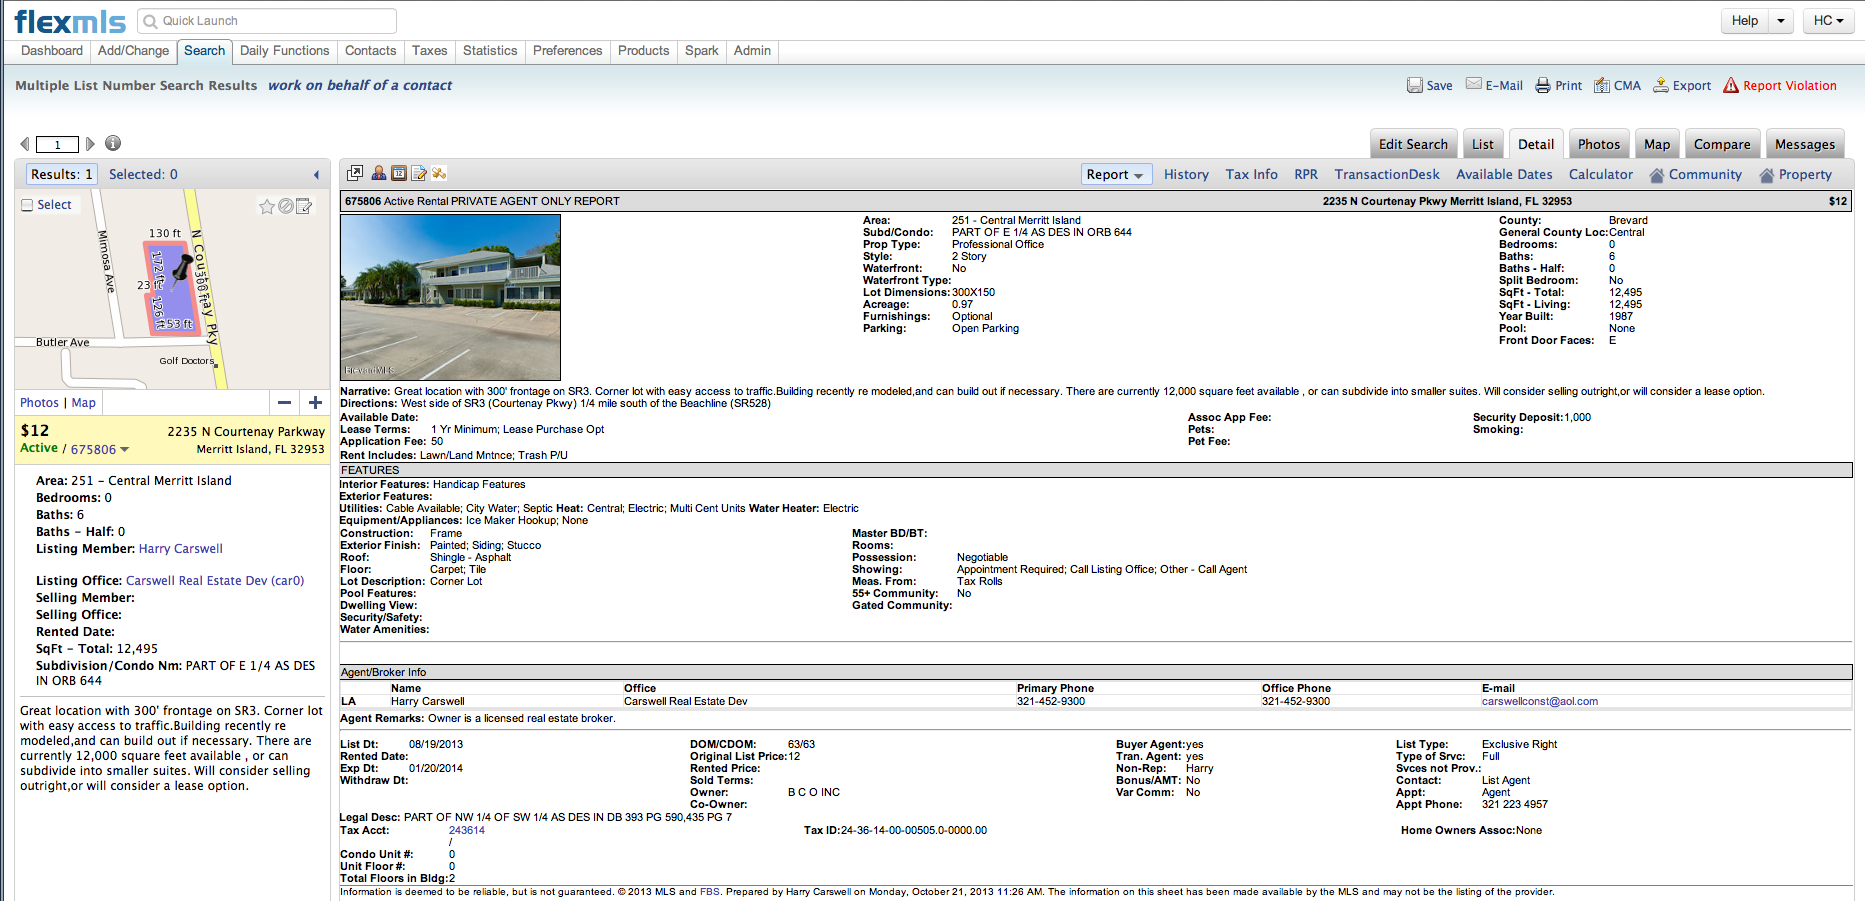The width and height of the screenshot is (1865, 901).
Task: Click the Quick Launch search field
Action: (x=267, y=21)
